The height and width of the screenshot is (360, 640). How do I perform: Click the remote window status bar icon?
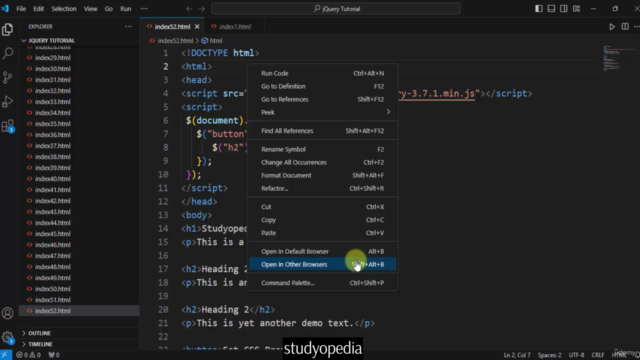pos(6,355)
